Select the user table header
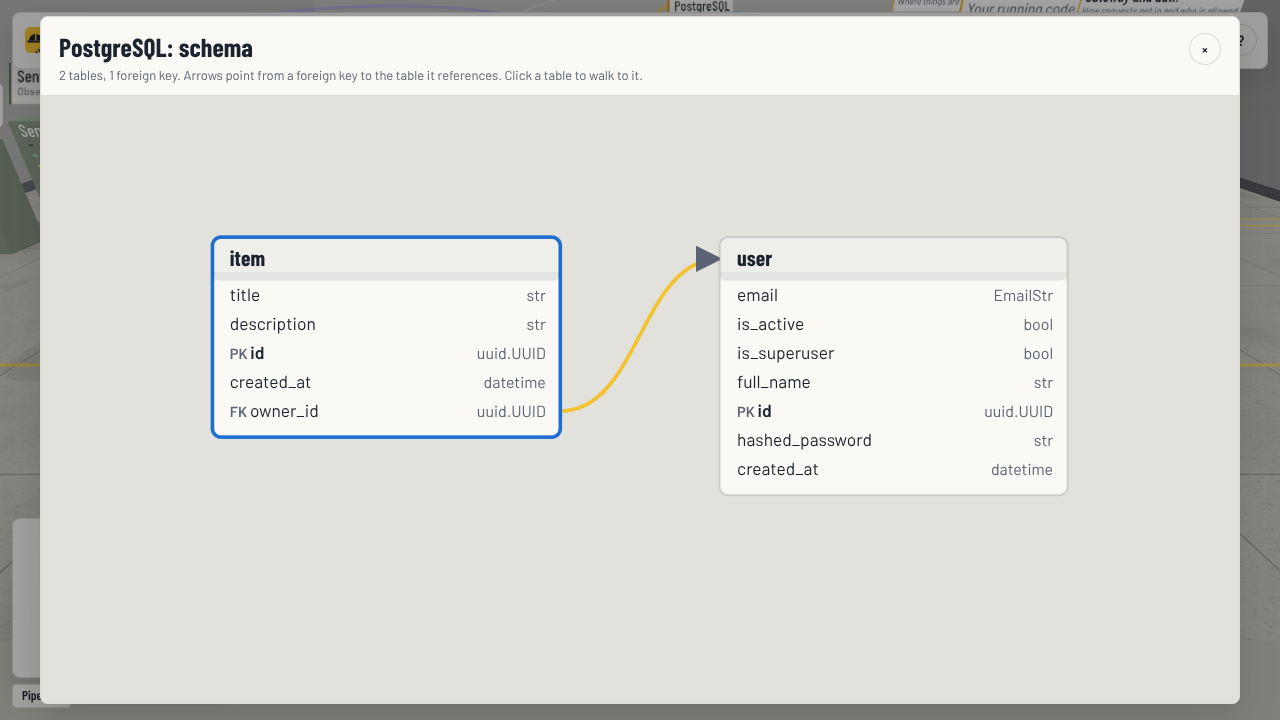 pyautogui.click(x=894, y=258)
